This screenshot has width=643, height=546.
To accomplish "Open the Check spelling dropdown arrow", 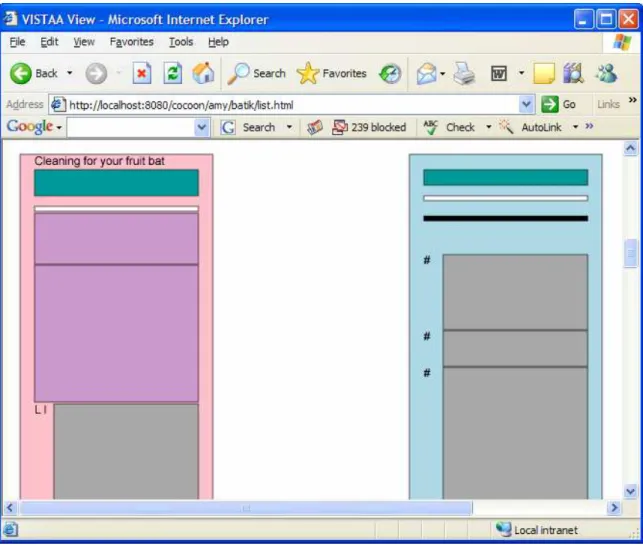I will click(x=488, y=127).
